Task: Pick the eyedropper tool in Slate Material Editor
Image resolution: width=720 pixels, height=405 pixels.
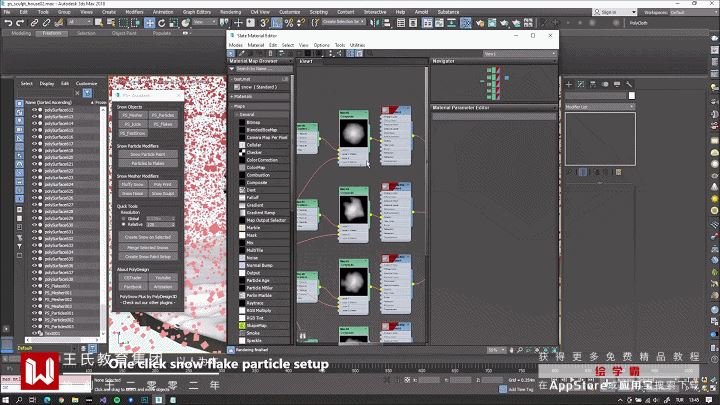Action: pos(242,54)
